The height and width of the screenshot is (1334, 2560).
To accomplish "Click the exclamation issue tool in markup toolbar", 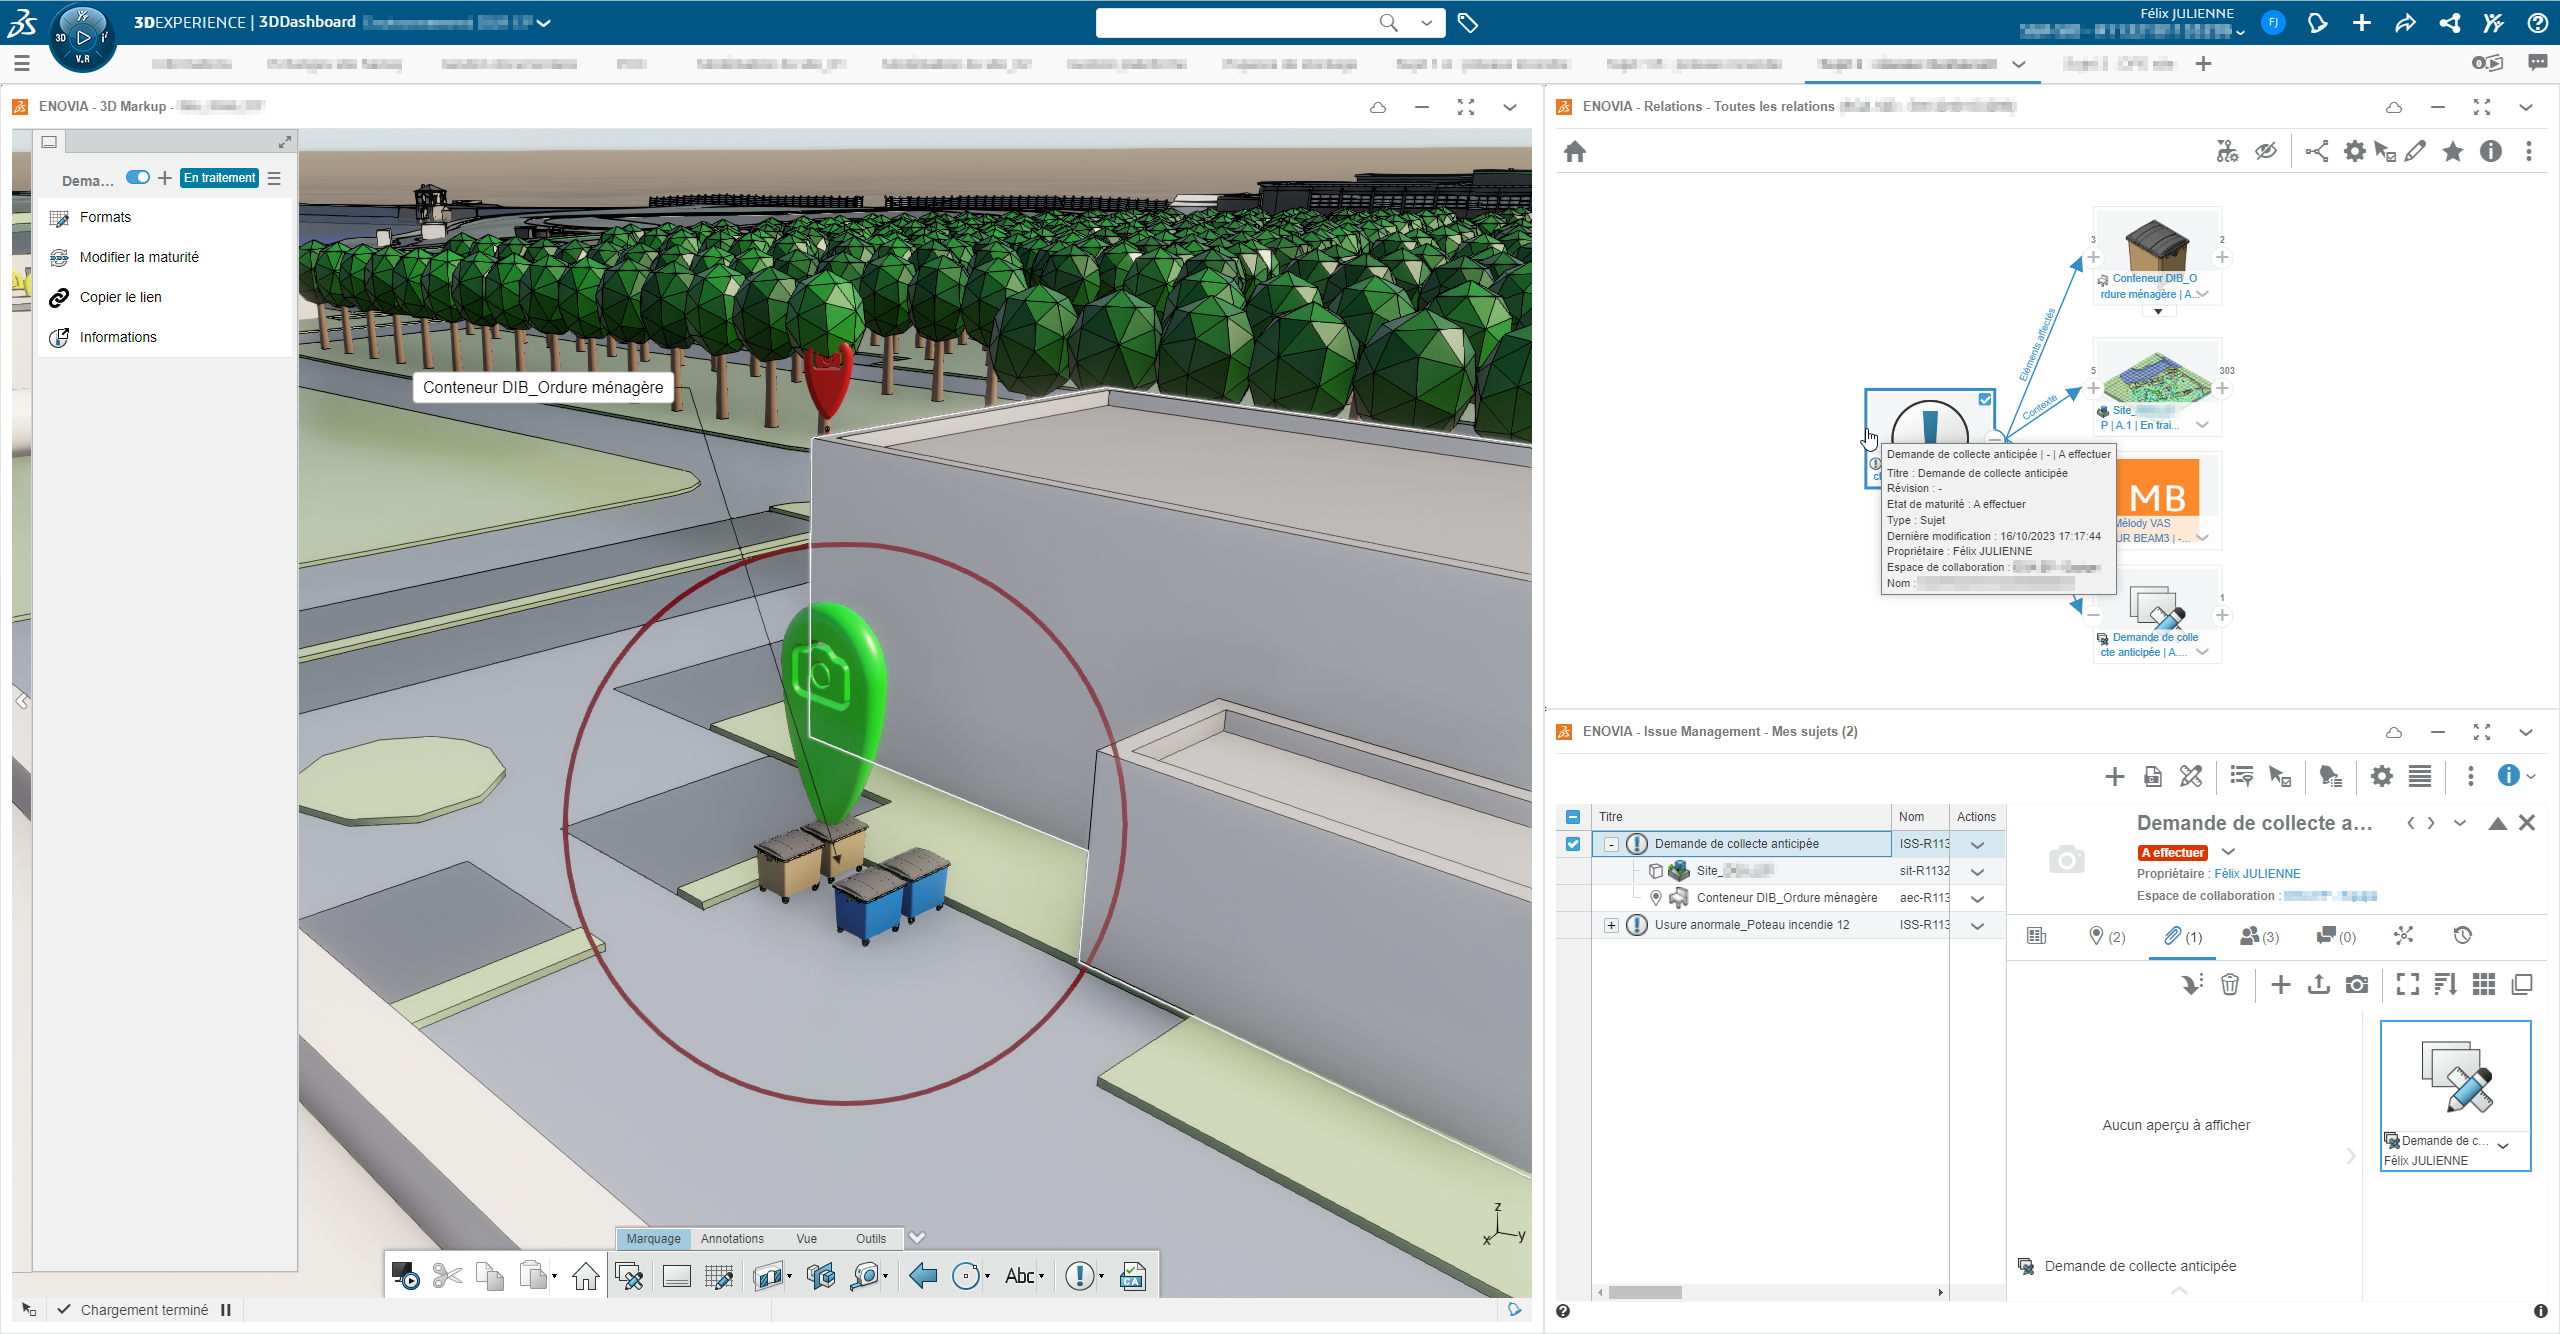I will [1079, 1275].
